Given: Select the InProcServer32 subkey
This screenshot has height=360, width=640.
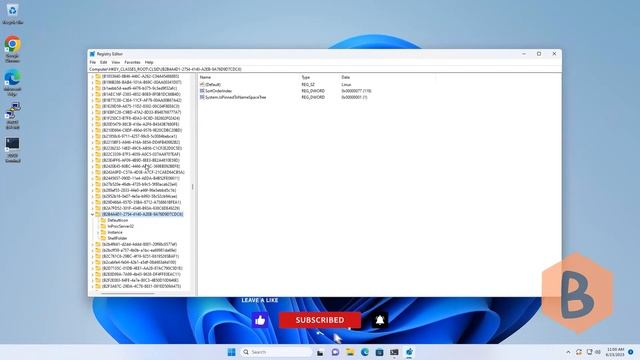Looking at the screenshot, I should pyautogui.click(x=120, y=226).
